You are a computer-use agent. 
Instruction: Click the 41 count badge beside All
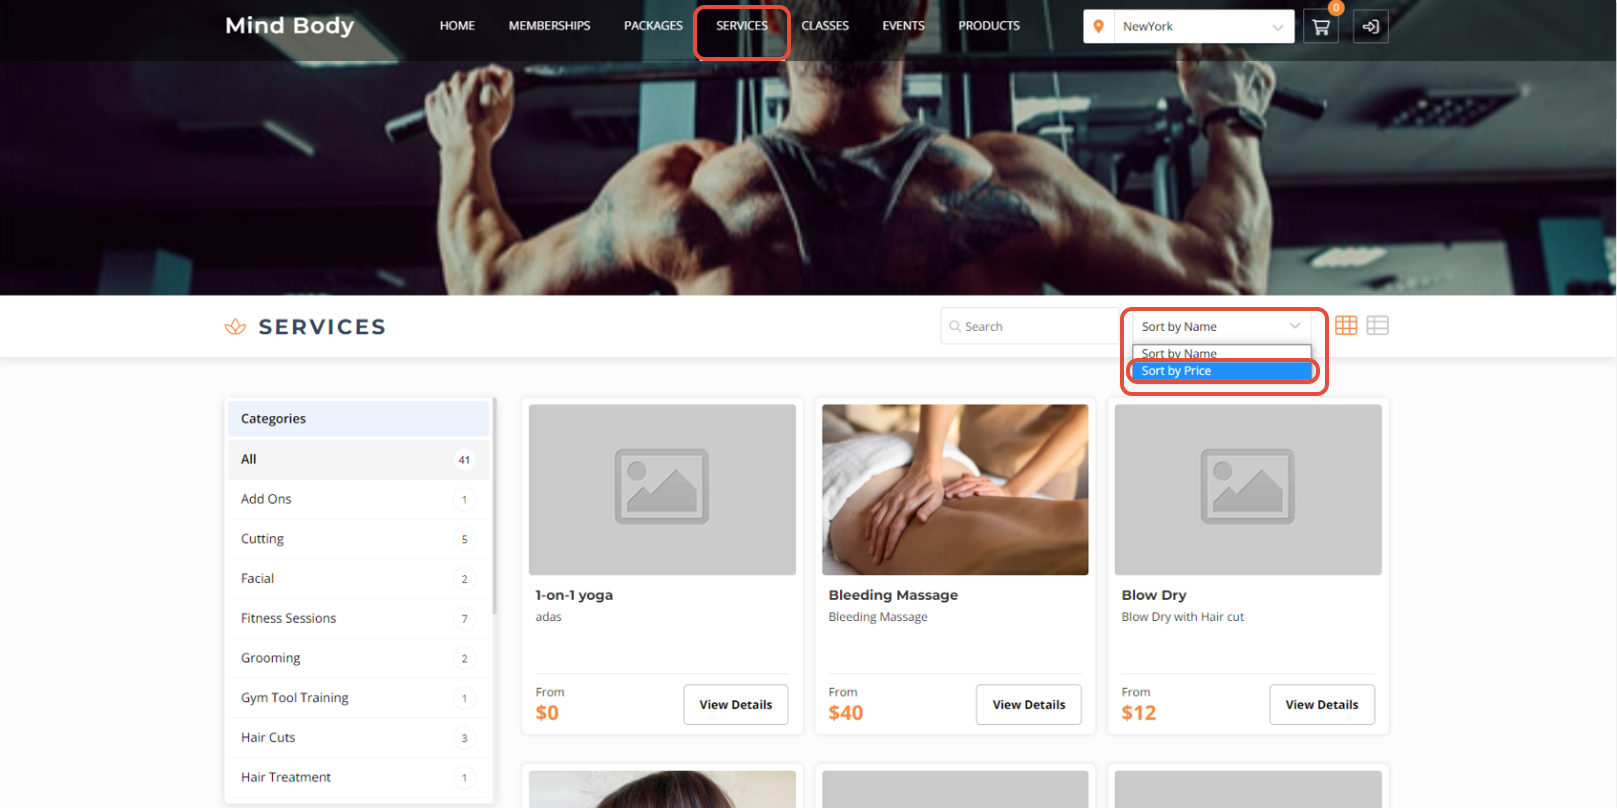464,460
